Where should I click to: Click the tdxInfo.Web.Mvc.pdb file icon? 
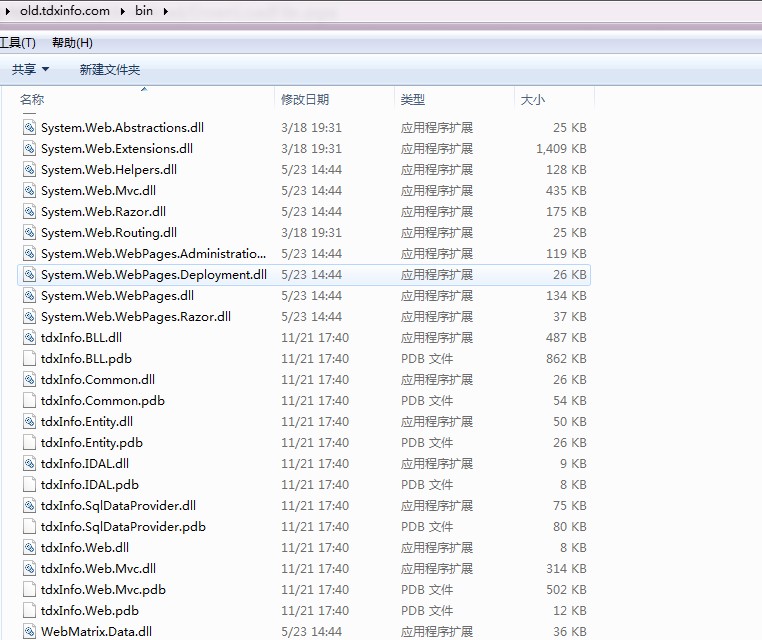click(30, 589)
